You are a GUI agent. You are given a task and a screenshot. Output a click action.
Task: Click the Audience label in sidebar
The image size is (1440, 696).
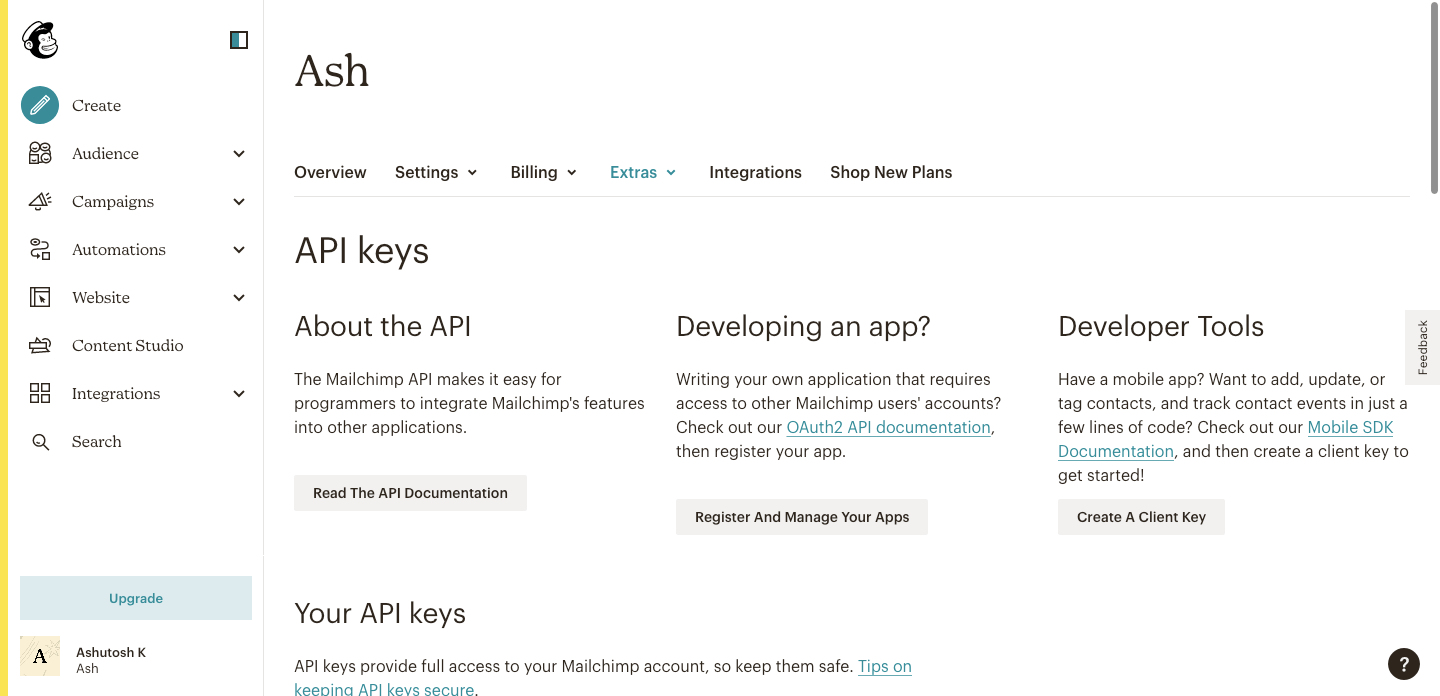coord(105,153)
